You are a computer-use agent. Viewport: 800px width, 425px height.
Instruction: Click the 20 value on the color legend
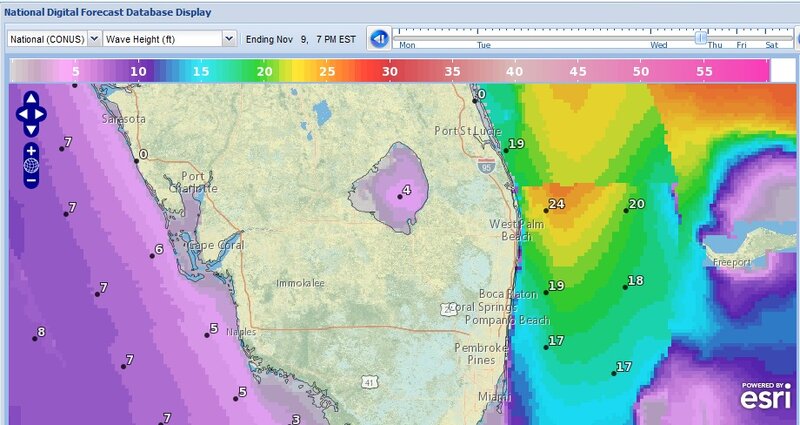point(264,72)
